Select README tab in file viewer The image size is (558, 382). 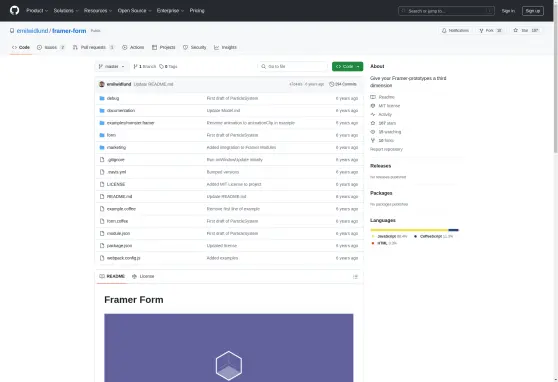(x=112, y=276)
